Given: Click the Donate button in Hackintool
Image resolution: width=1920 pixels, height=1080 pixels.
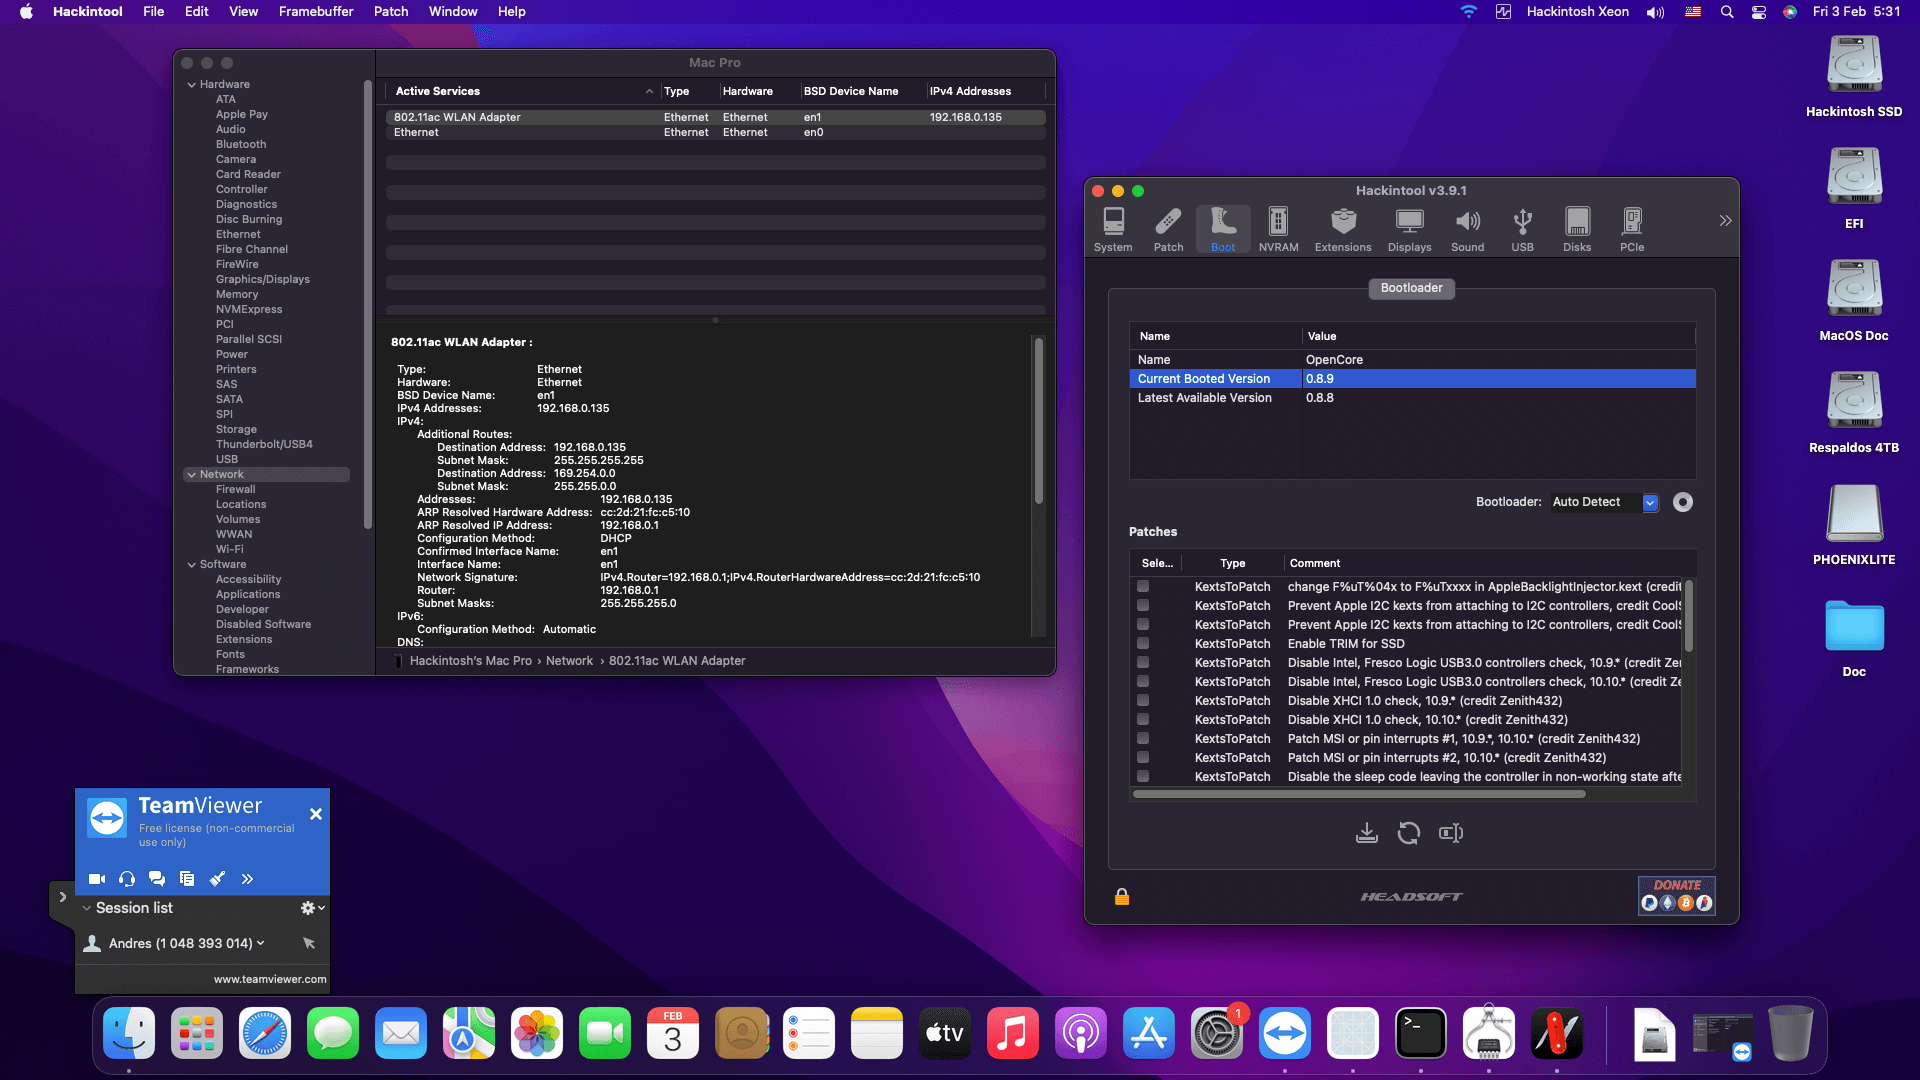Looking at the screenshot, I should tap(1677, 895).
